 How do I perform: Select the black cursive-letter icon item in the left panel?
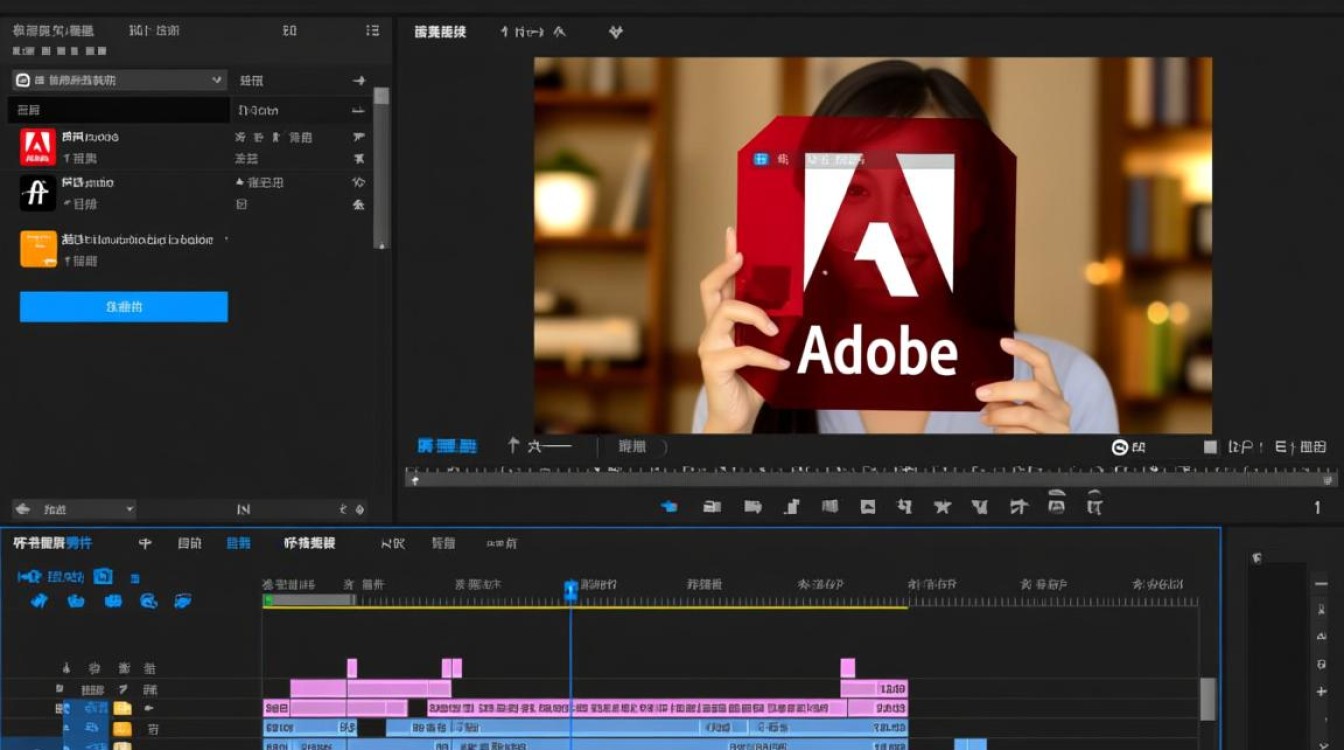point(38,193)
